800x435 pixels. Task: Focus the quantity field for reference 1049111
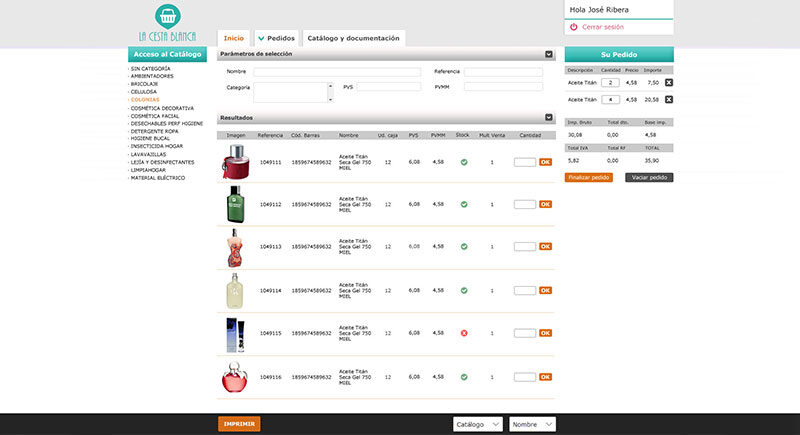point(524,162)
